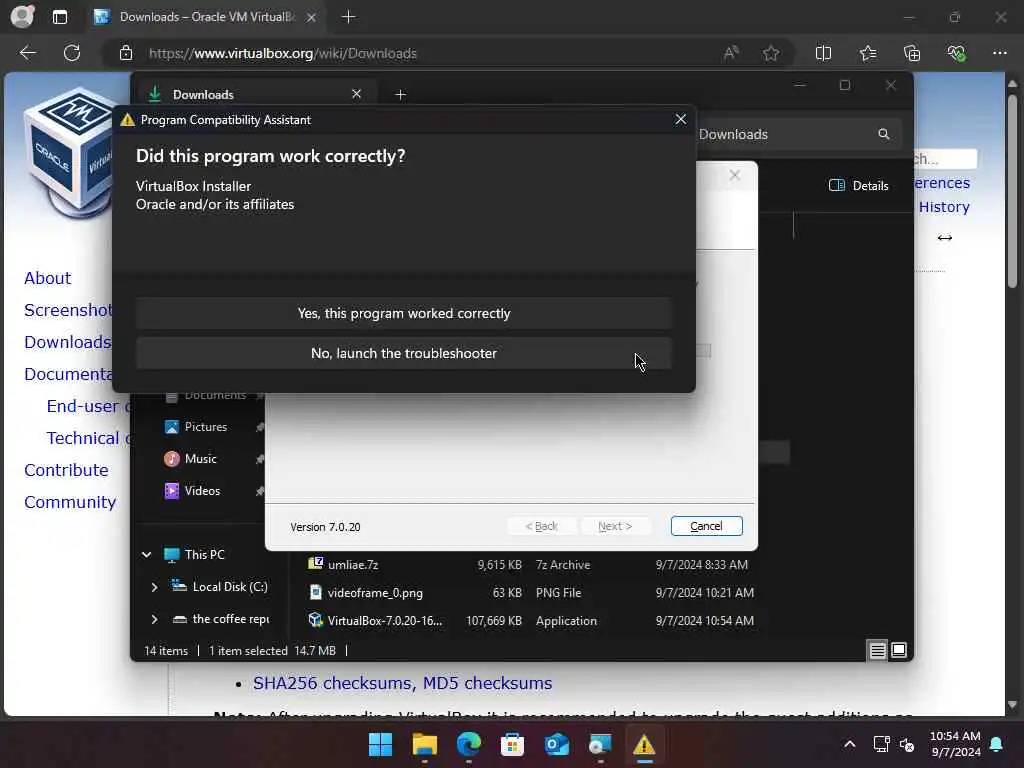Screen dimensions: 1024x768
Task: Open Microsoft Store from taskbar
Action: pyautogui.click(x=513, y=744)
